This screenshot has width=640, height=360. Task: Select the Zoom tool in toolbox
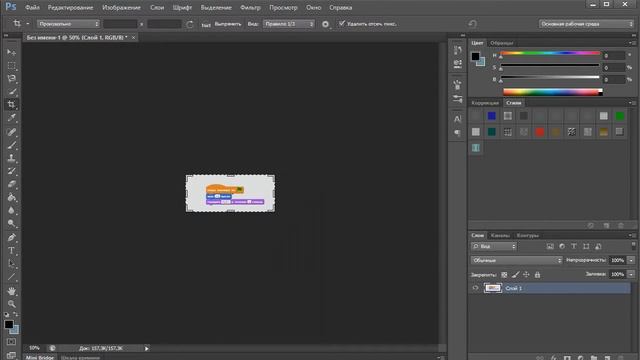11,304
